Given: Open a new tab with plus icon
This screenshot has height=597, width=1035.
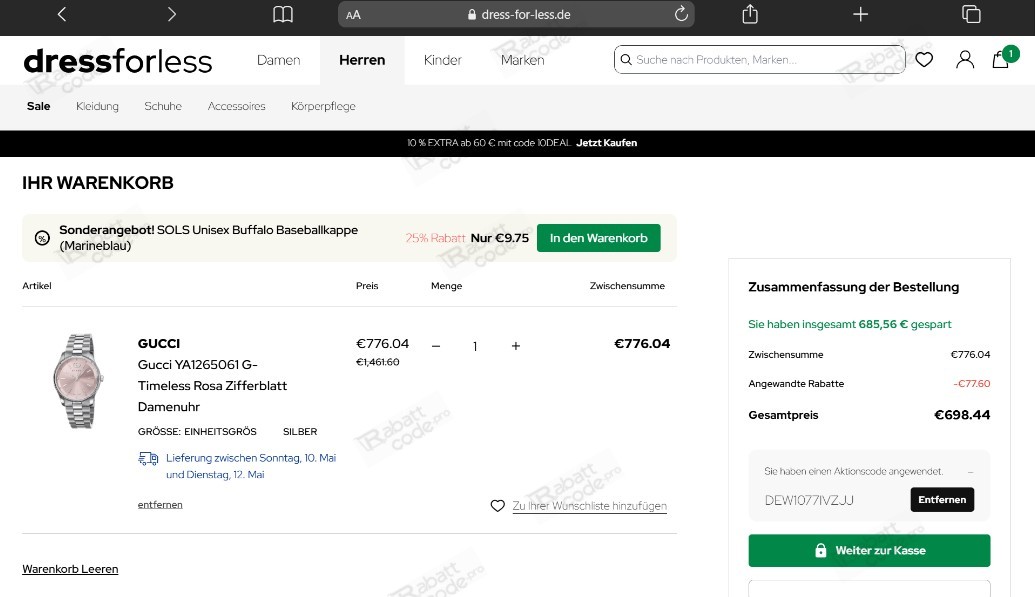Looking at the screenshot, I should (x=860, y=14).
